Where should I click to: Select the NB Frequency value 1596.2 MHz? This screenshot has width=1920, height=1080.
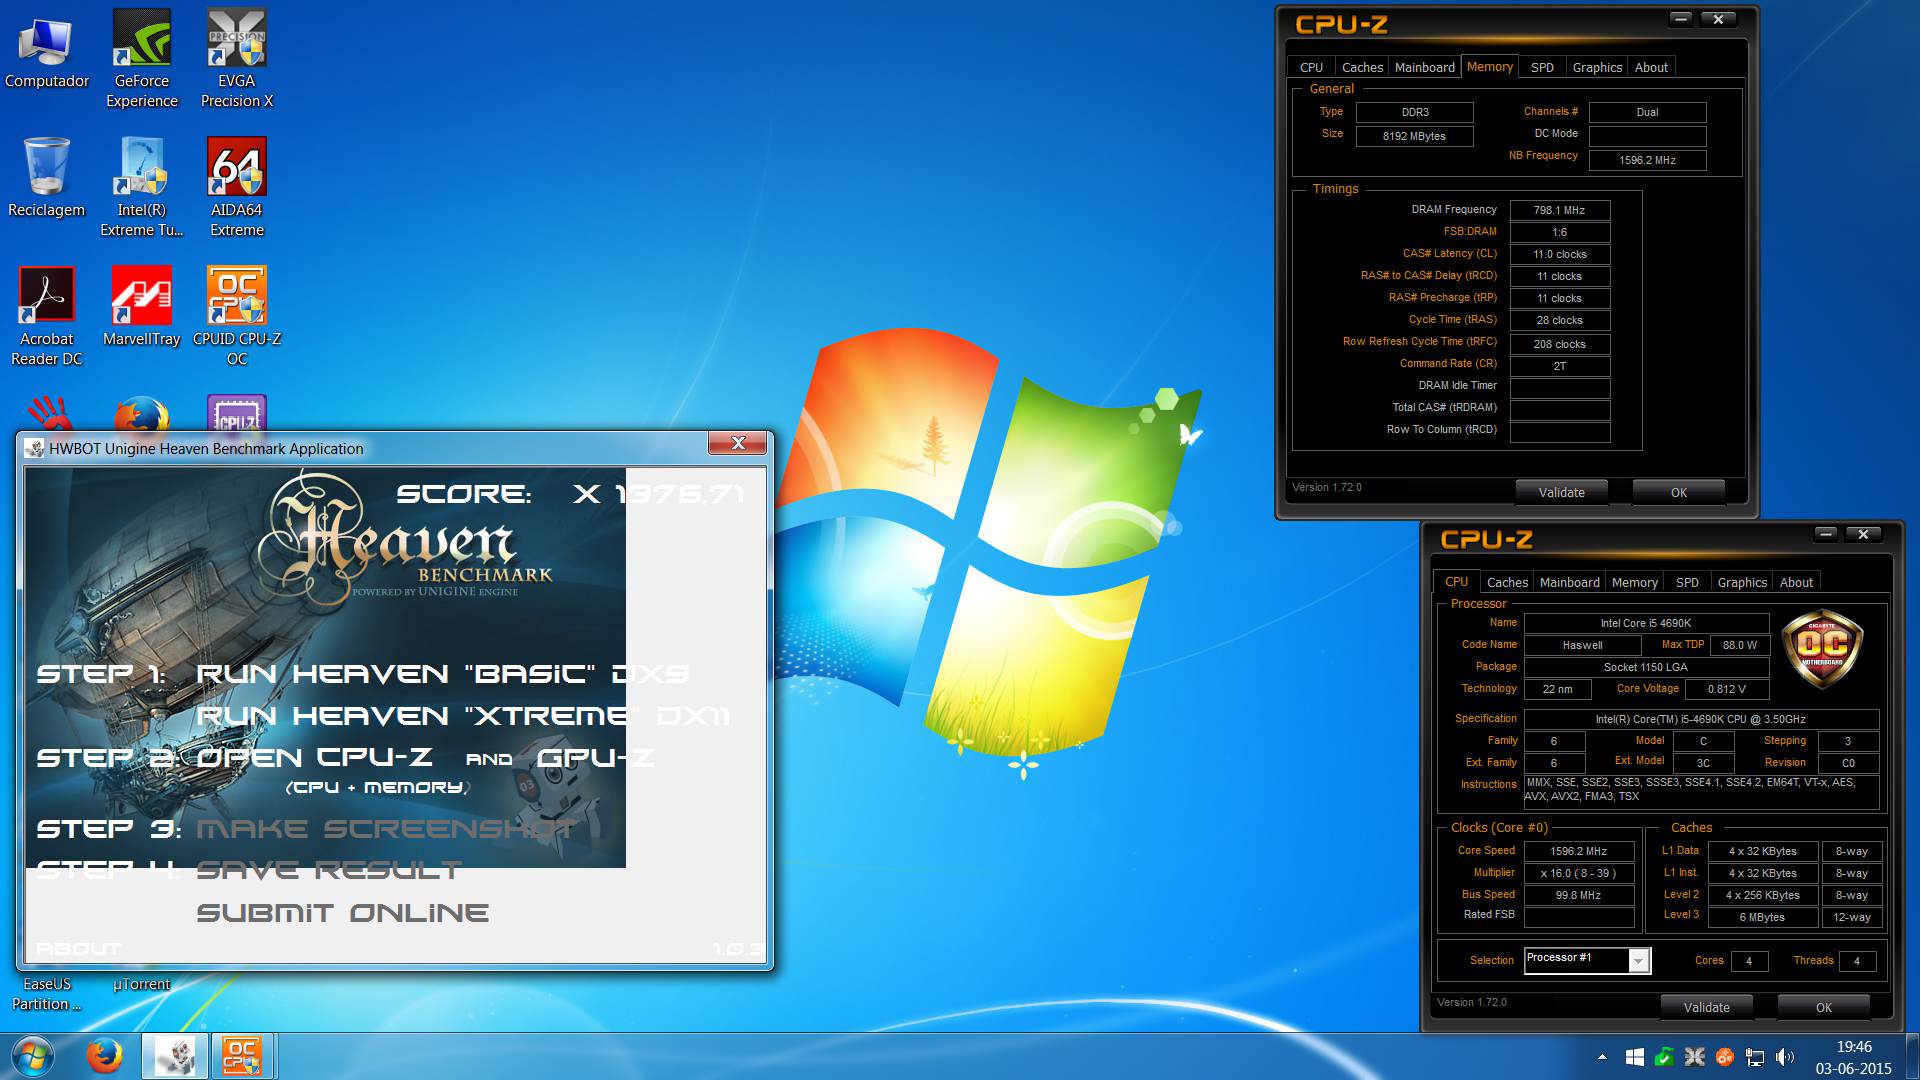click(1647, 160)
